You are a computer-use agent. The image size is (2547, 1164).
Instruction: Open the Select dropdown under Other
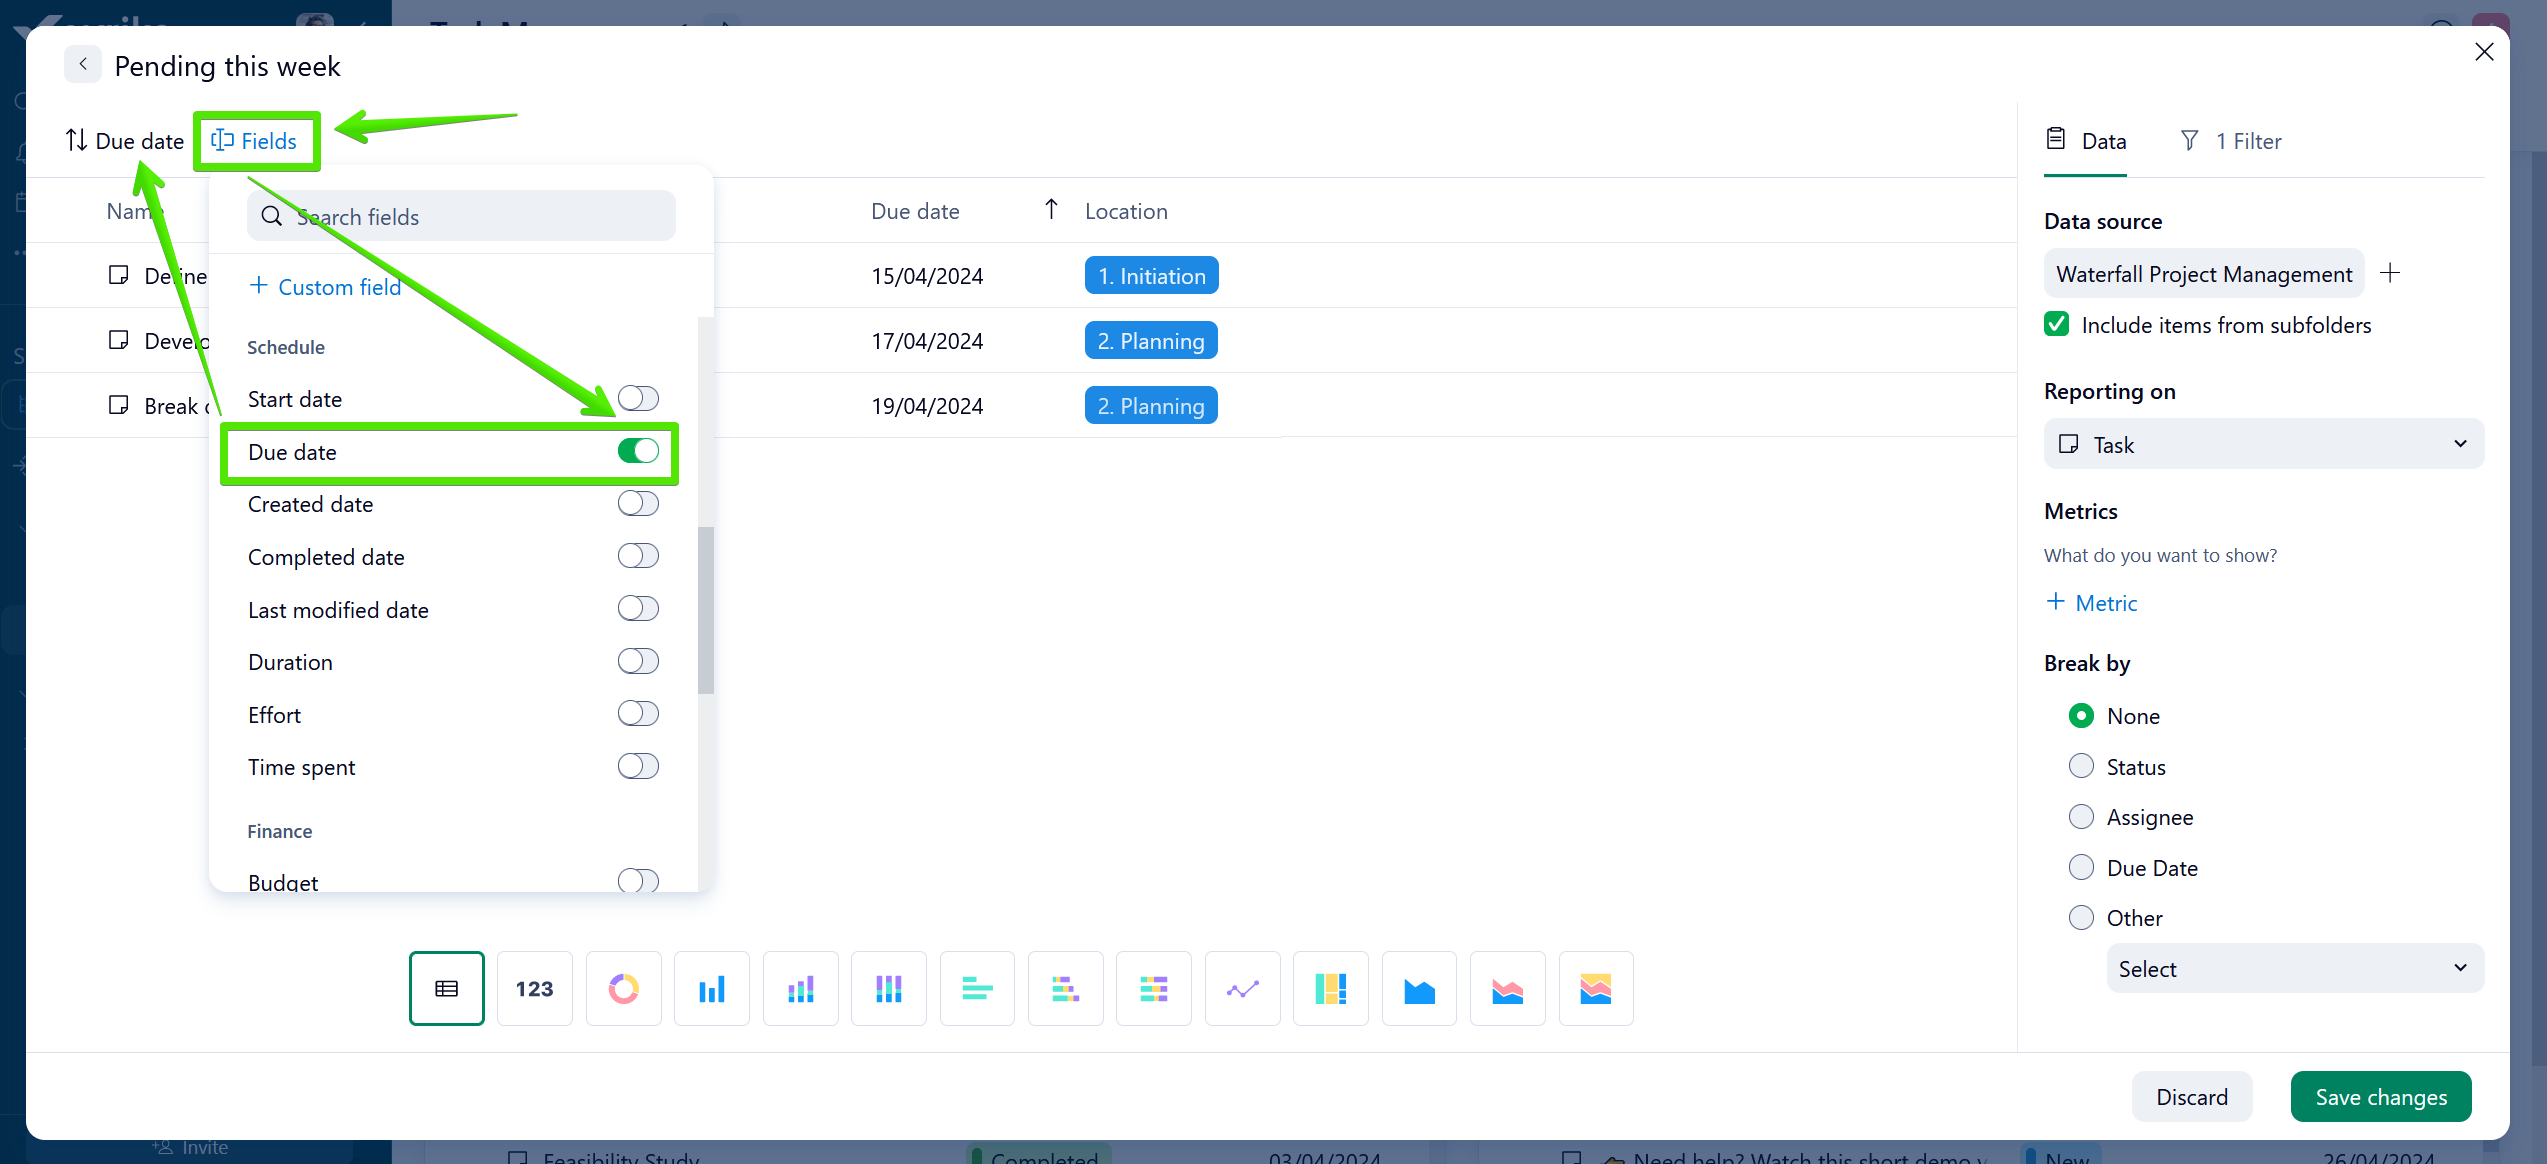pyautogui.click(x=2295, y=968)
